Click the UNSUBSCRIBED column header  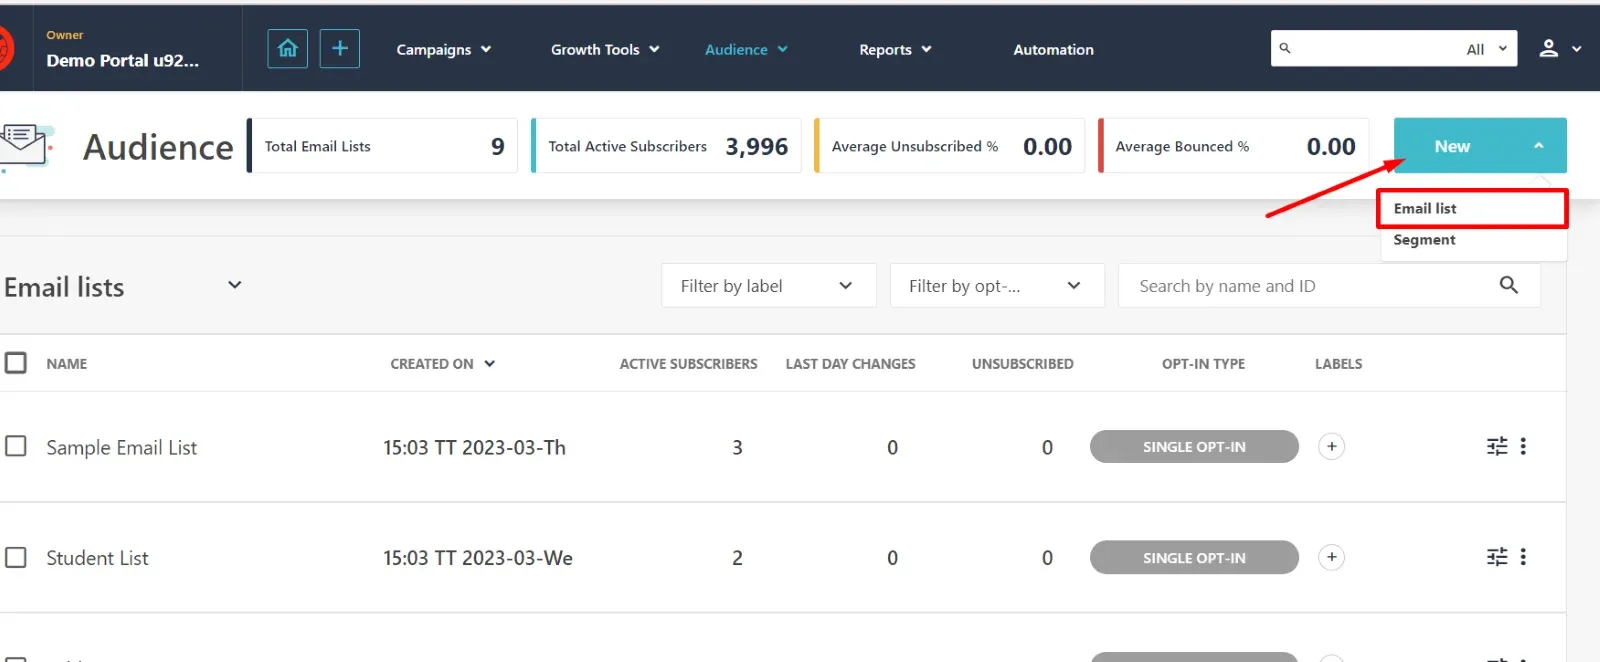click(x=1022, y=364)
